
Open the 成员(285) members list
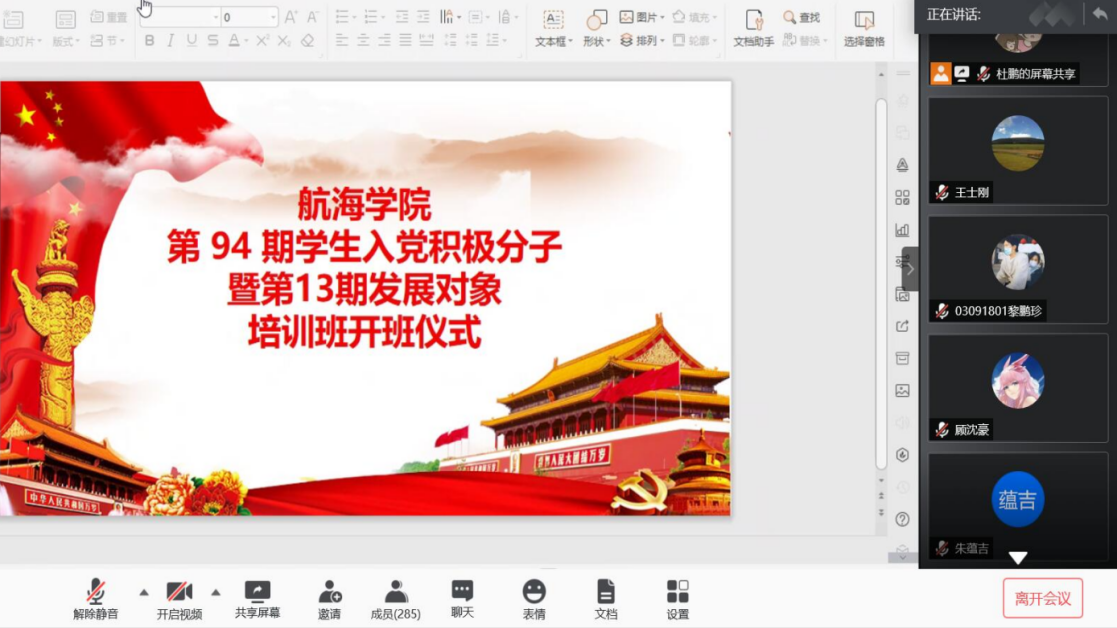click(x=395, y=598)
